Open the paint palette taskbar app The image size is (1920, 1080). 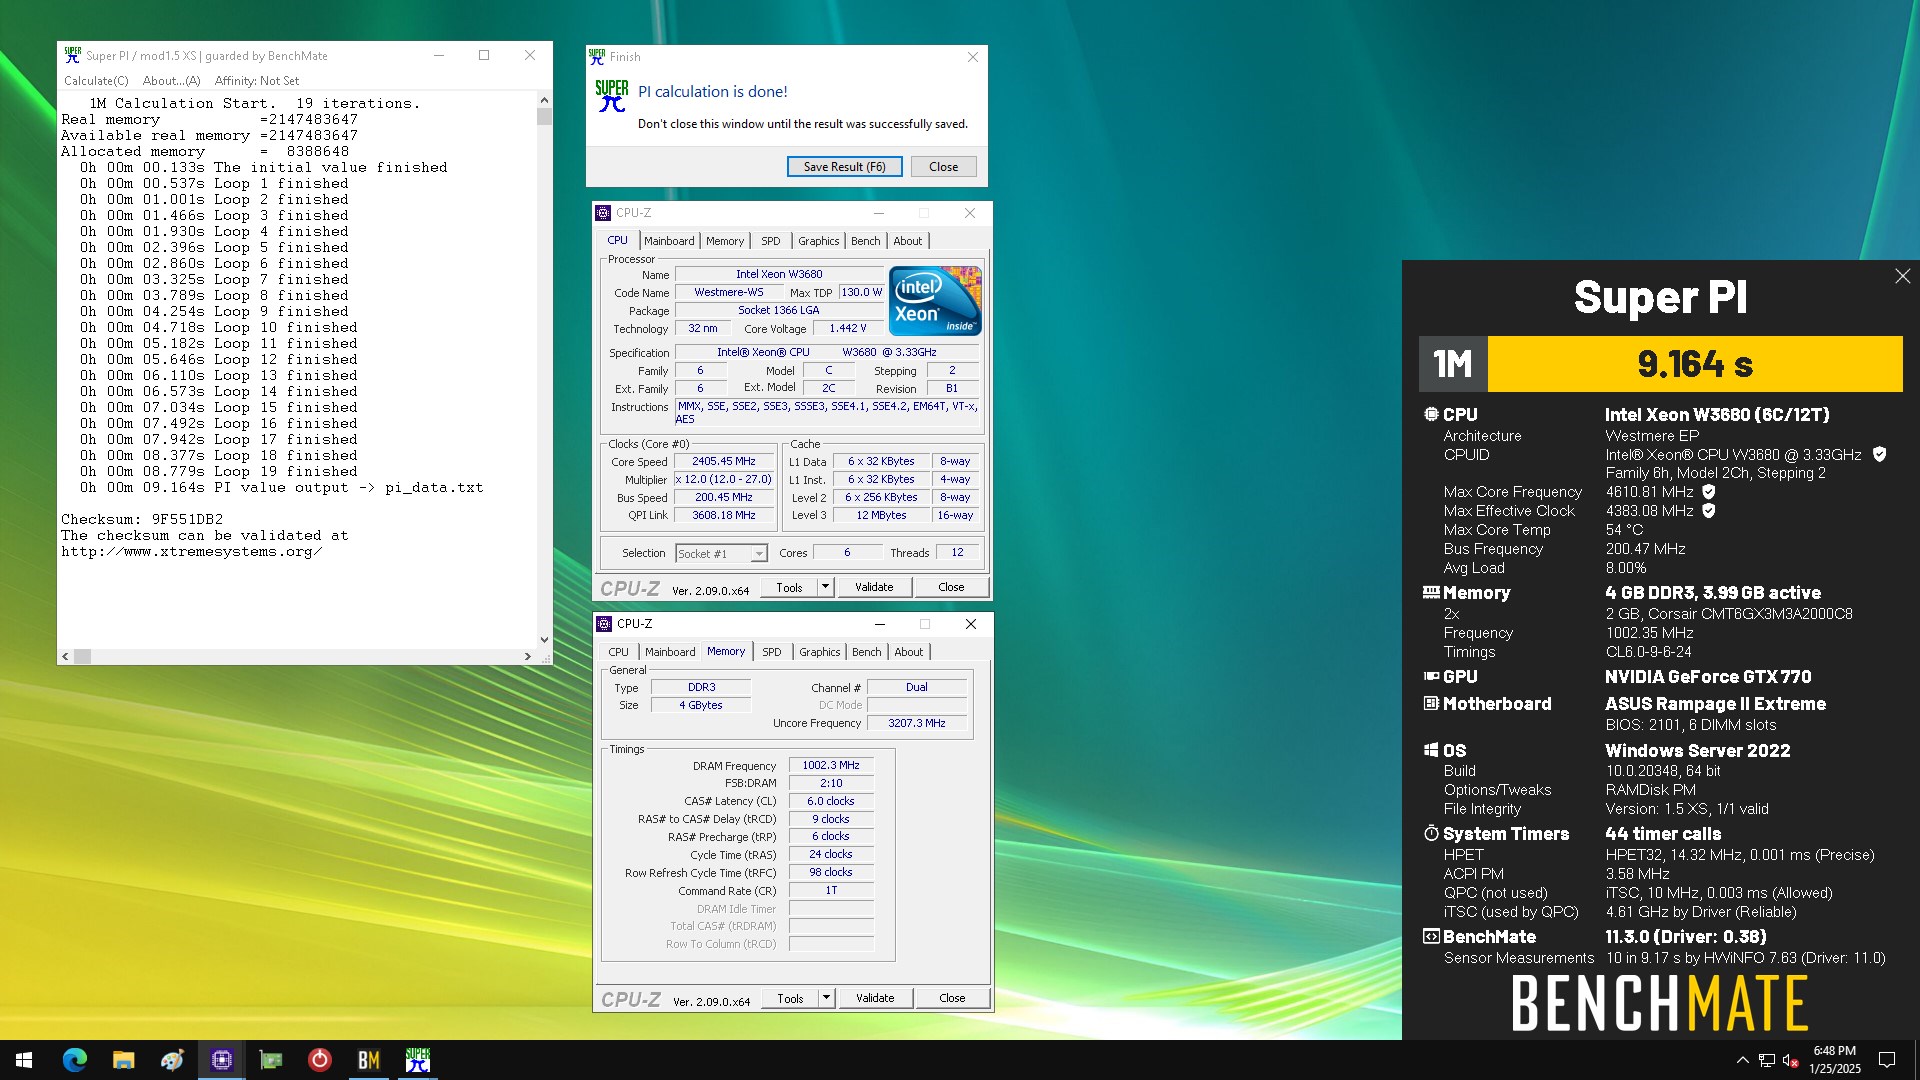[x=172, y=1060]
